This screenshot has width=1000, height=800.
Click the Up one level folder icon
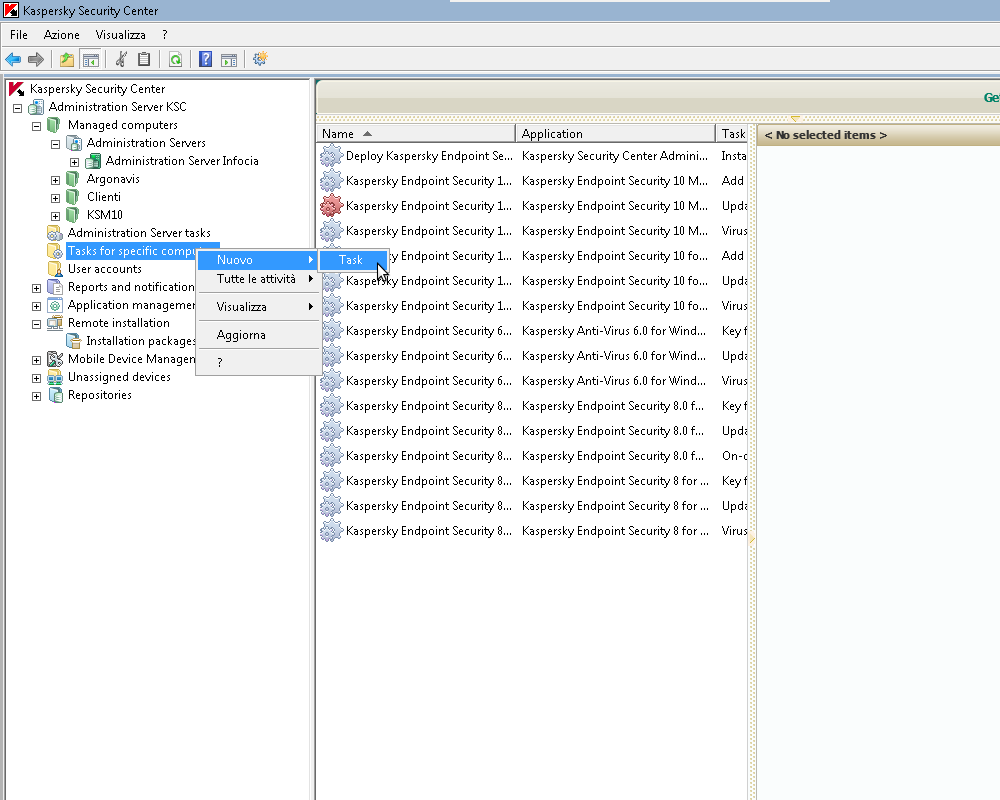pyautogui.click(x=67, y=60)
